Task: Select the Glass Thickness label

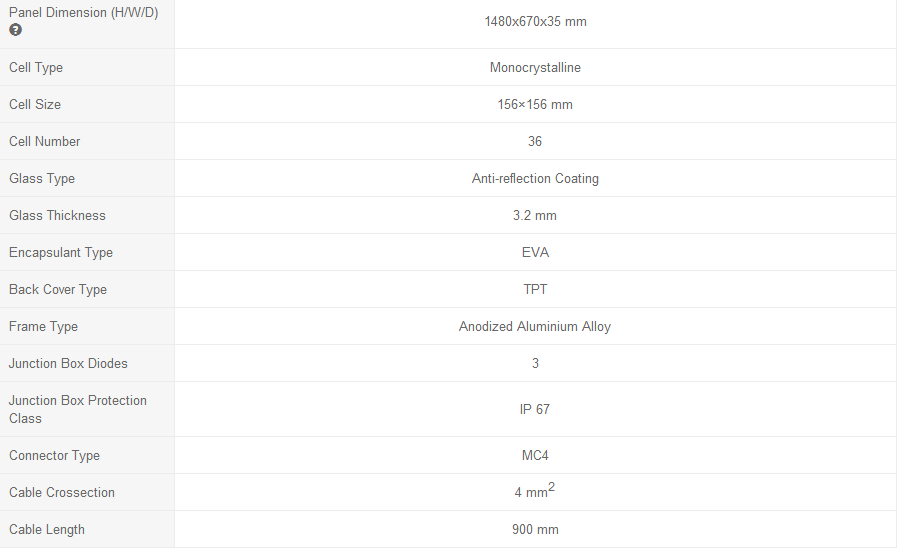Action: (57, 216)
